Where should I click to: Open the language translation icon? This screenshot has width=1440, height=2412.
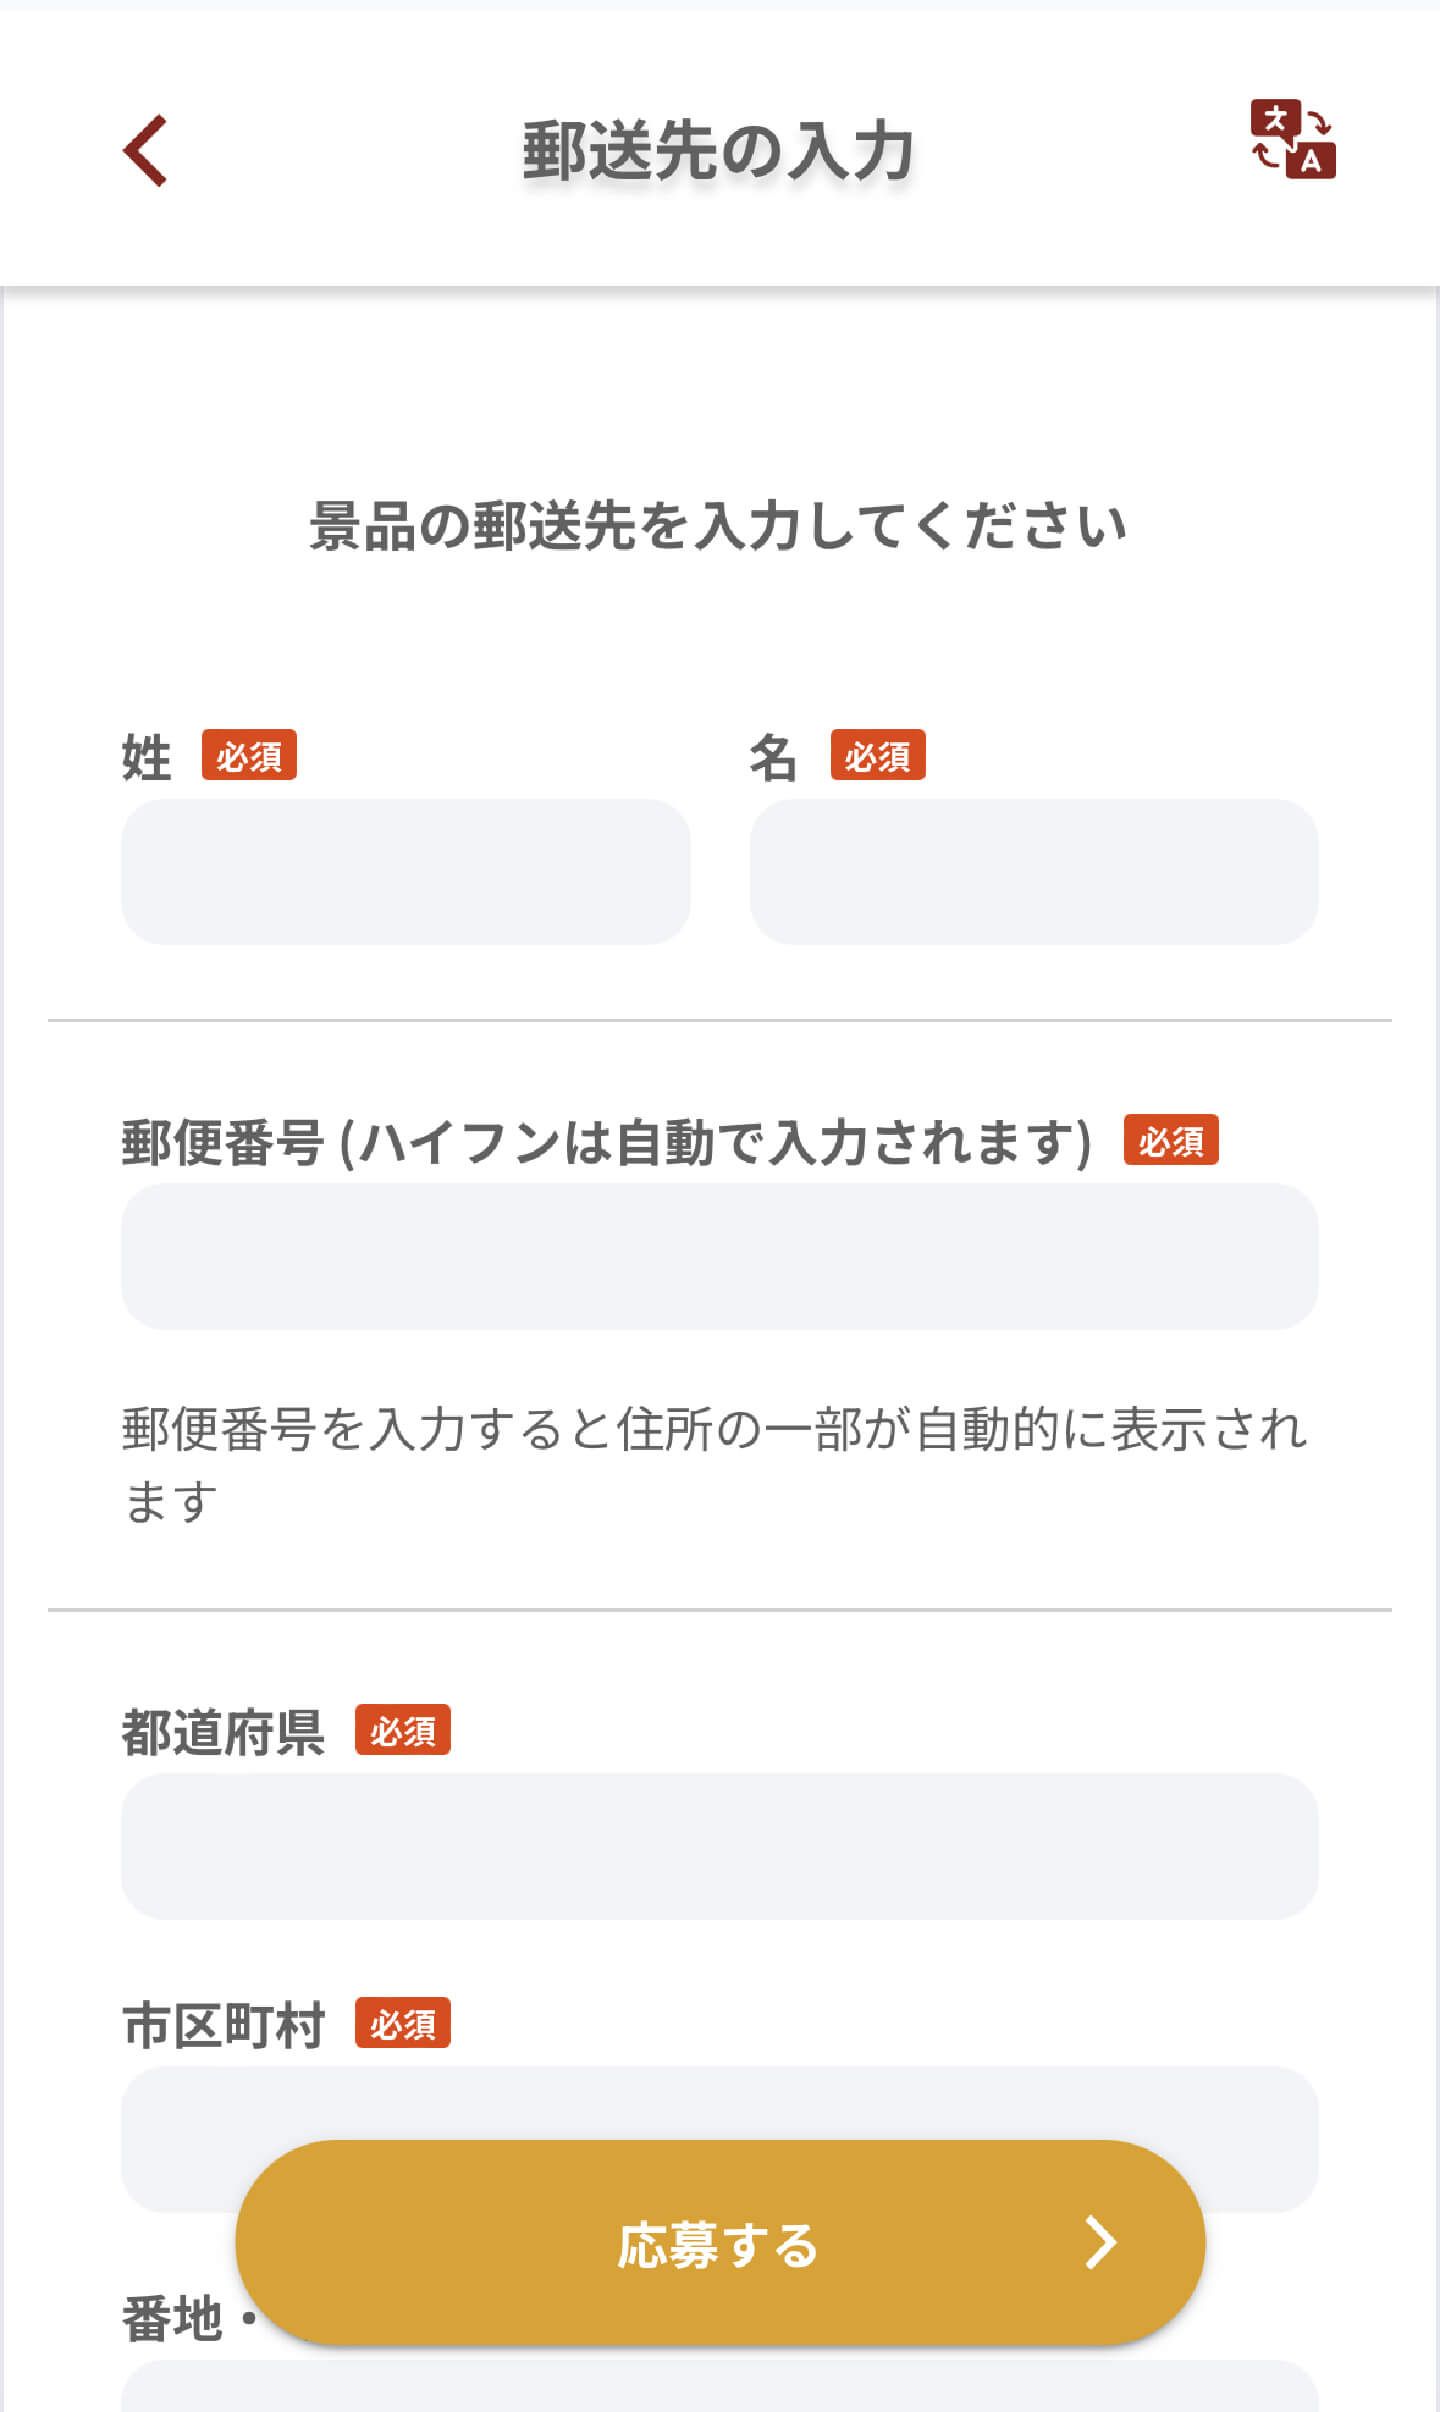1293,140
